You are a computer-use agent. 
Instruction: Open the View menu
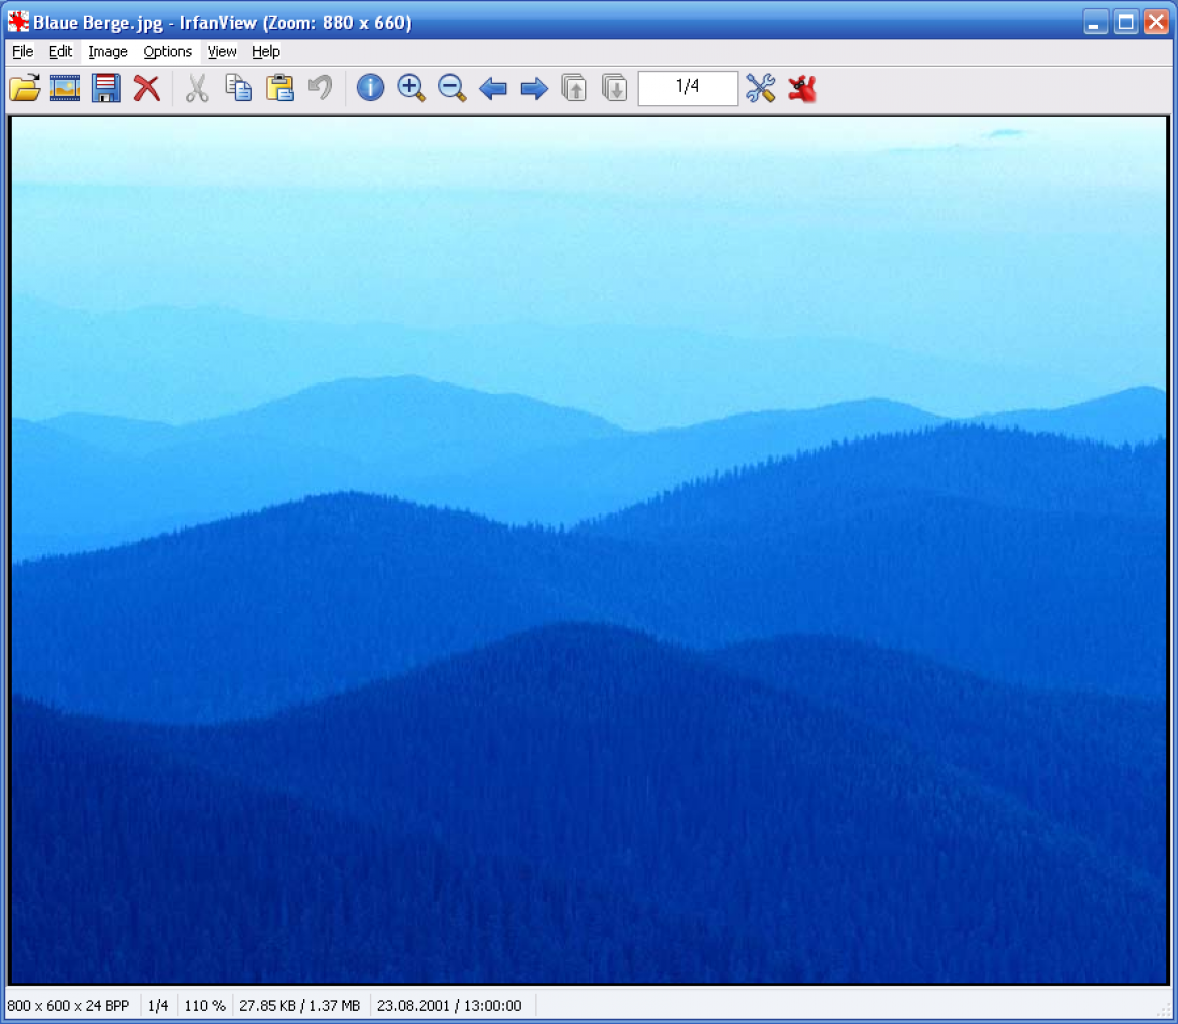222,51
